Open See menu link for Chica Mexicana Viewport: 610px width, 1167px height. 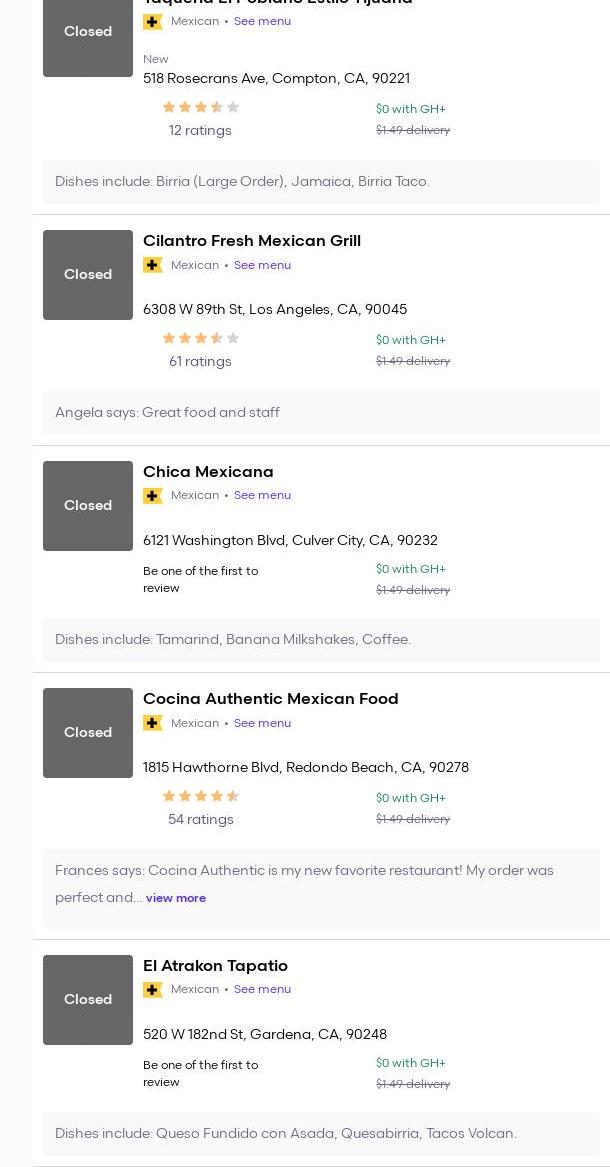262,496
